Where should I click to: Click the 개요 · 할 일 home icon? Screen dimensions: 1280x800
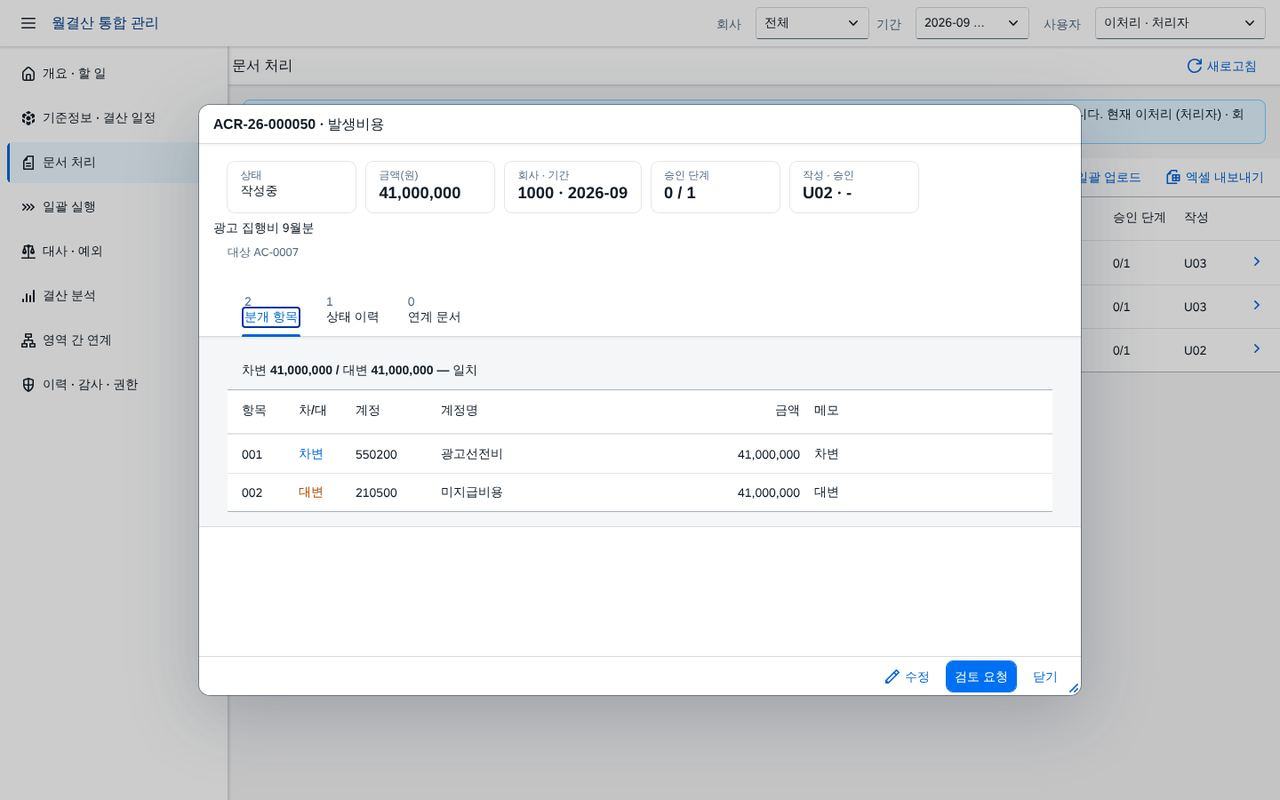point(28,74)
